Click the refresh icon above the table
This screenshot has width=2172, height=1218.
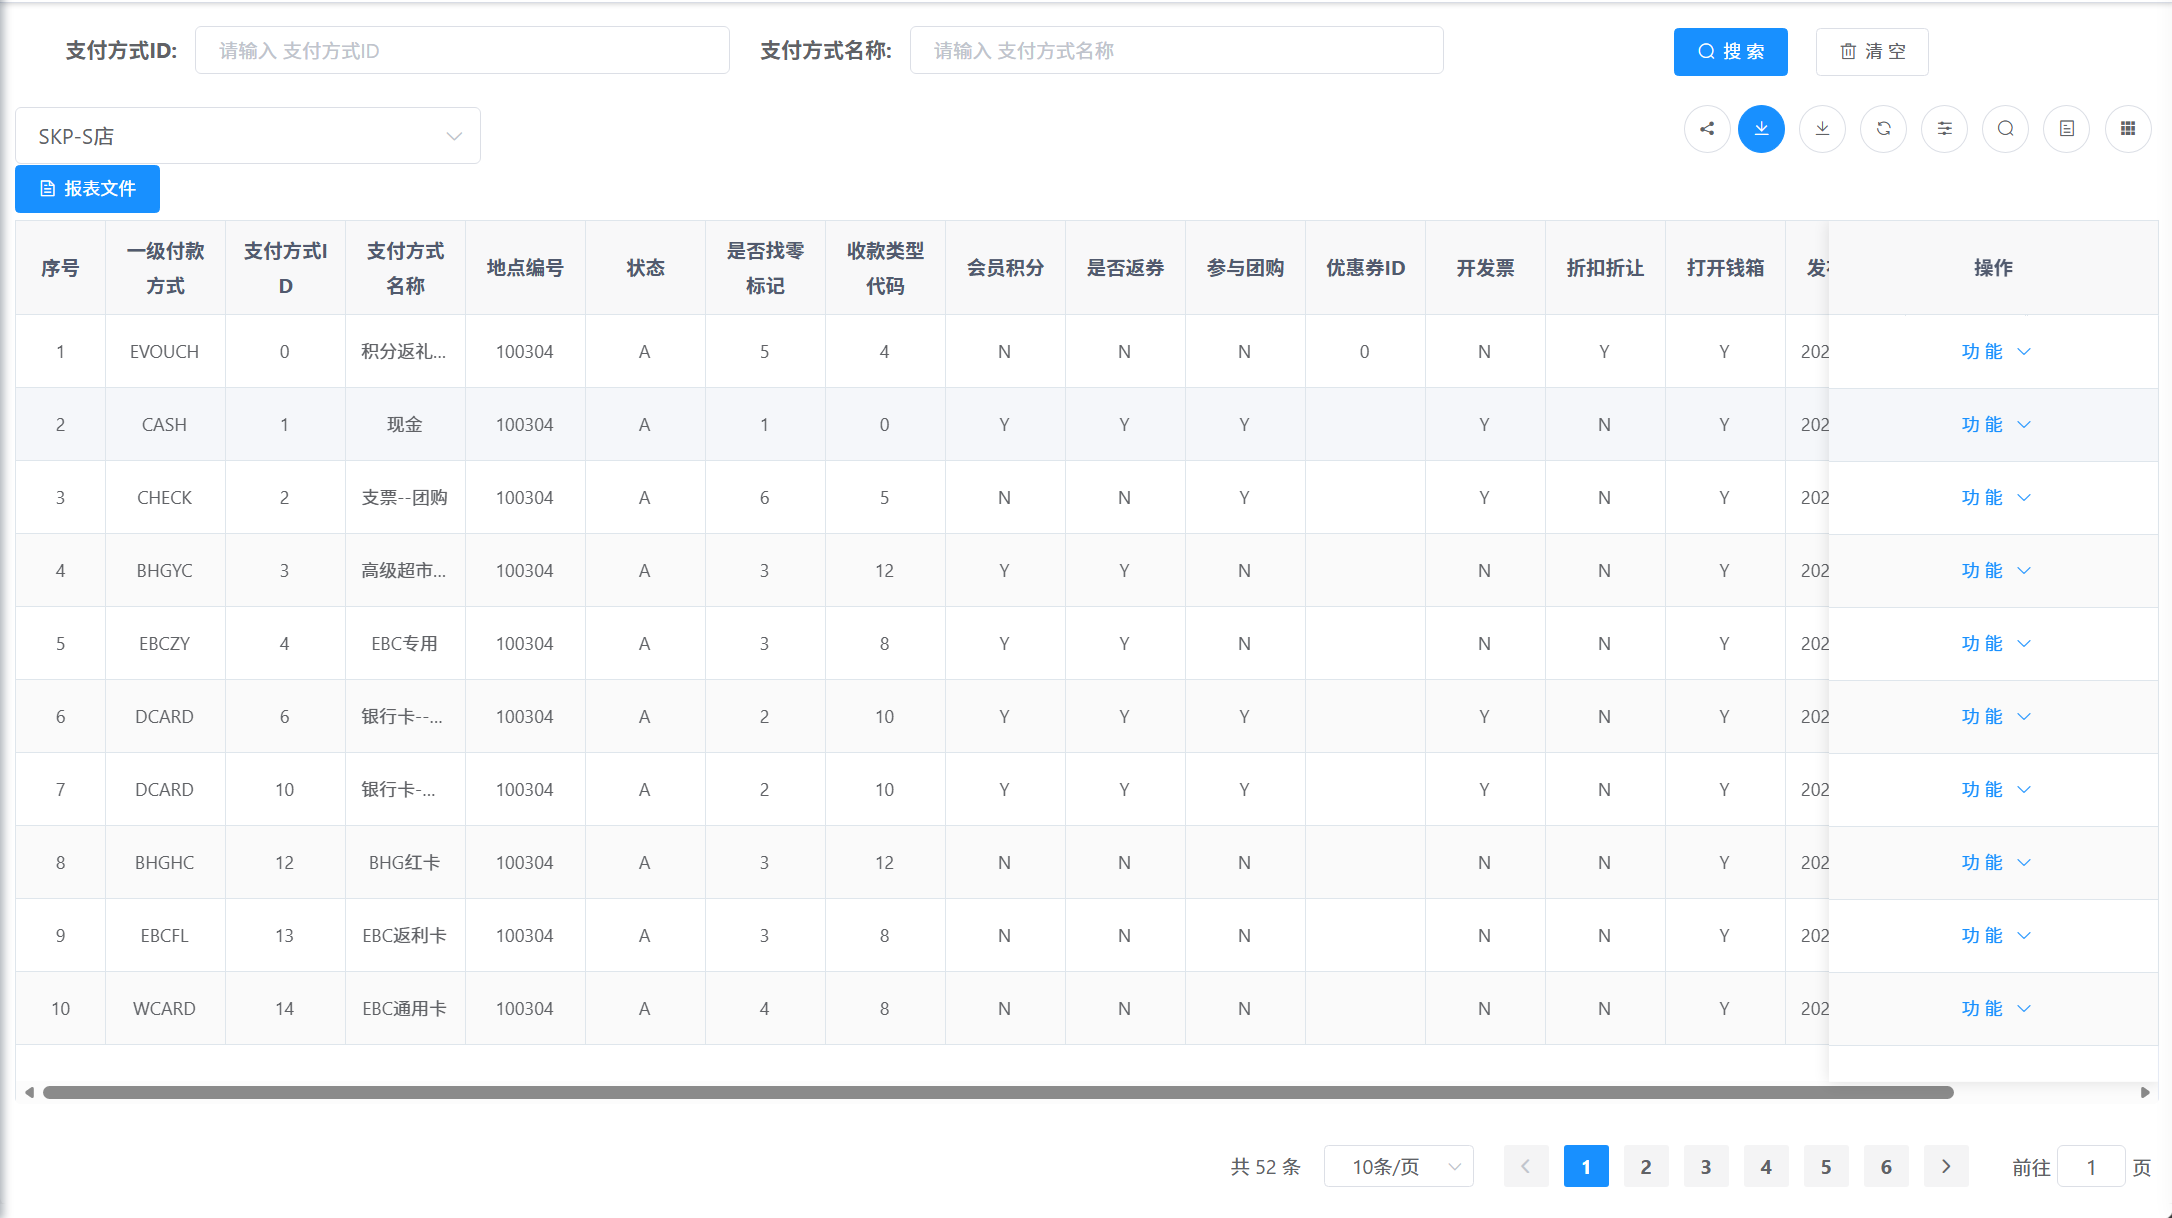click(x=1883, y=129)
